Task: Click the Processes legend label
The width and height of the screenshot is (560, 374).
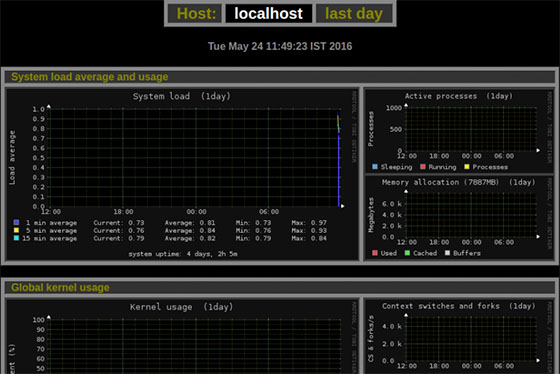Action: 490,167
